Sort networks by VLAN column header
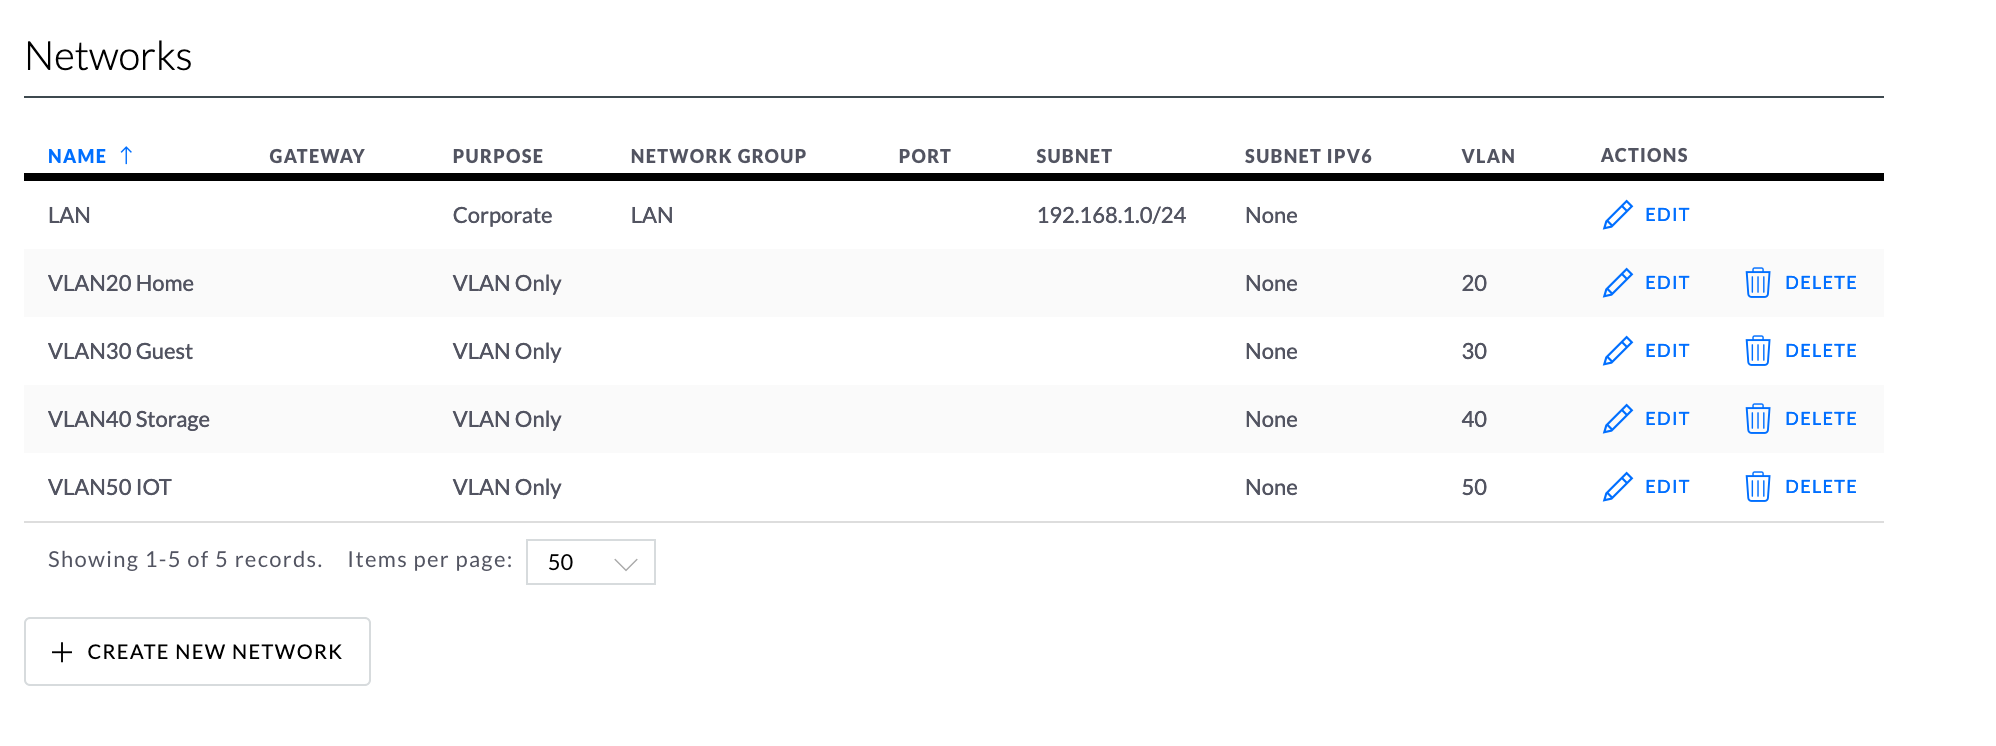 click(x=1488, y=156)
